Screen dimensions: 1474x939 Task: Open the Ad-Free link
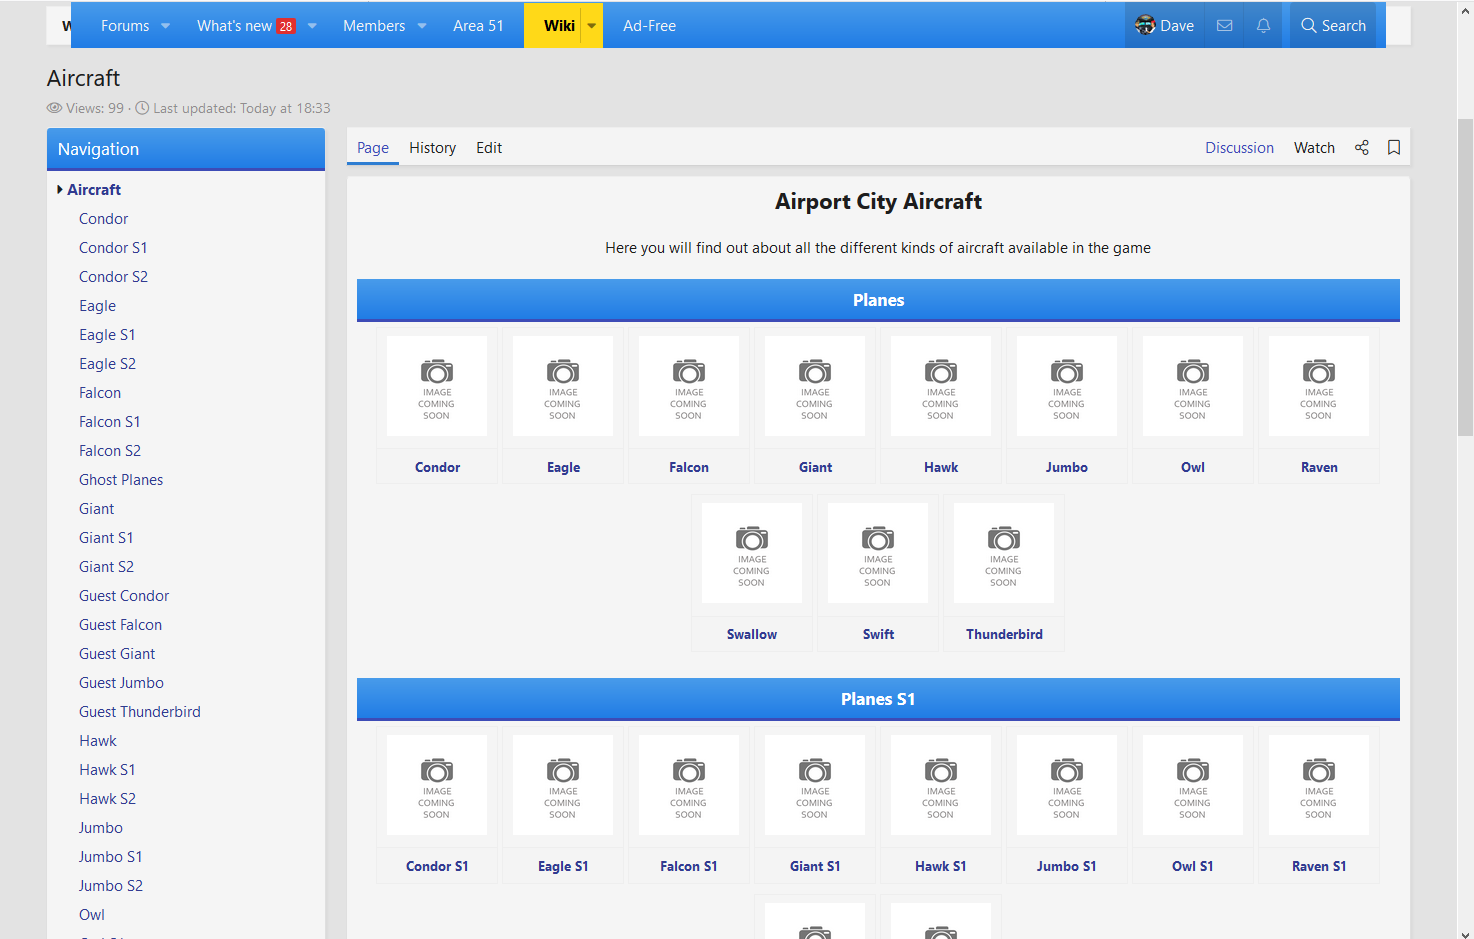[649, 26]
